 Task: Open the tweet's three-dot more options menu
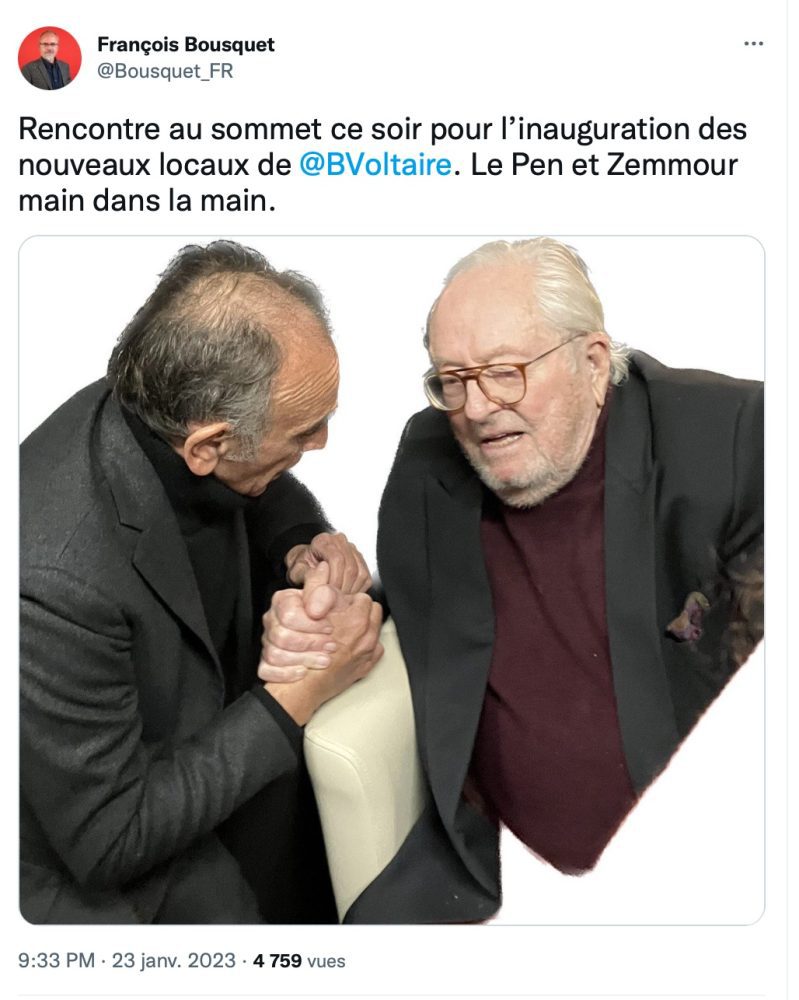(753, 43)
